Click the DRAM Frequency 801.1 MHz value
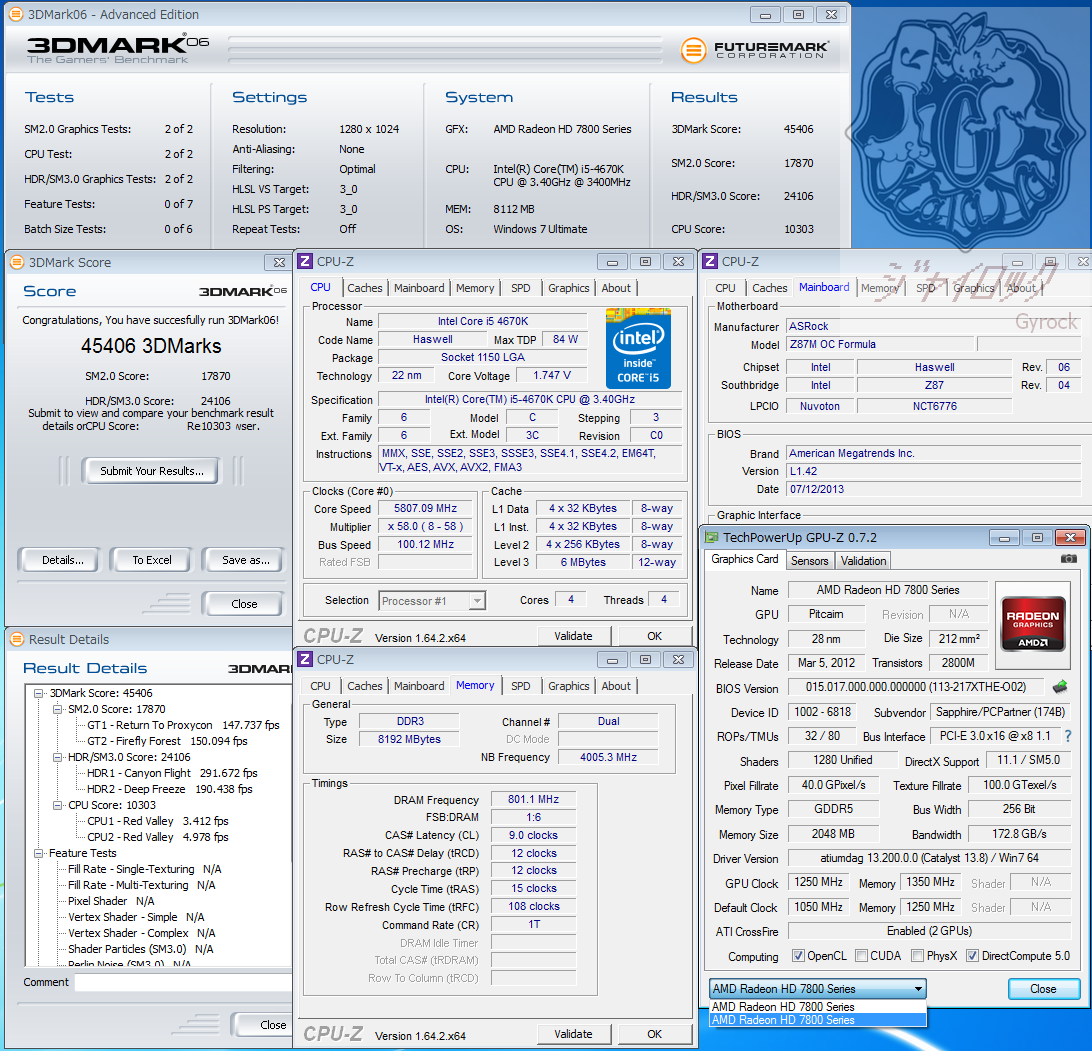The image size is (1092, 1051). [x=533, y=799]
